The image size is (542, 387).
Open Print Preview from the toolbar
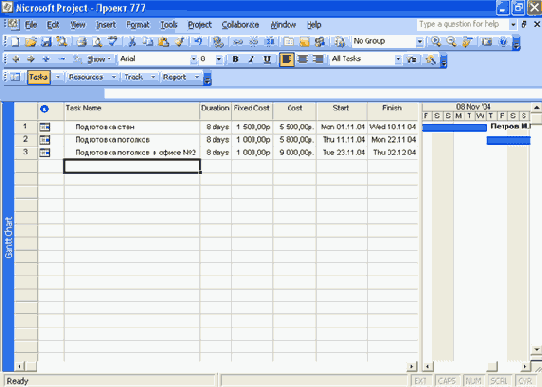click(97, 42)
